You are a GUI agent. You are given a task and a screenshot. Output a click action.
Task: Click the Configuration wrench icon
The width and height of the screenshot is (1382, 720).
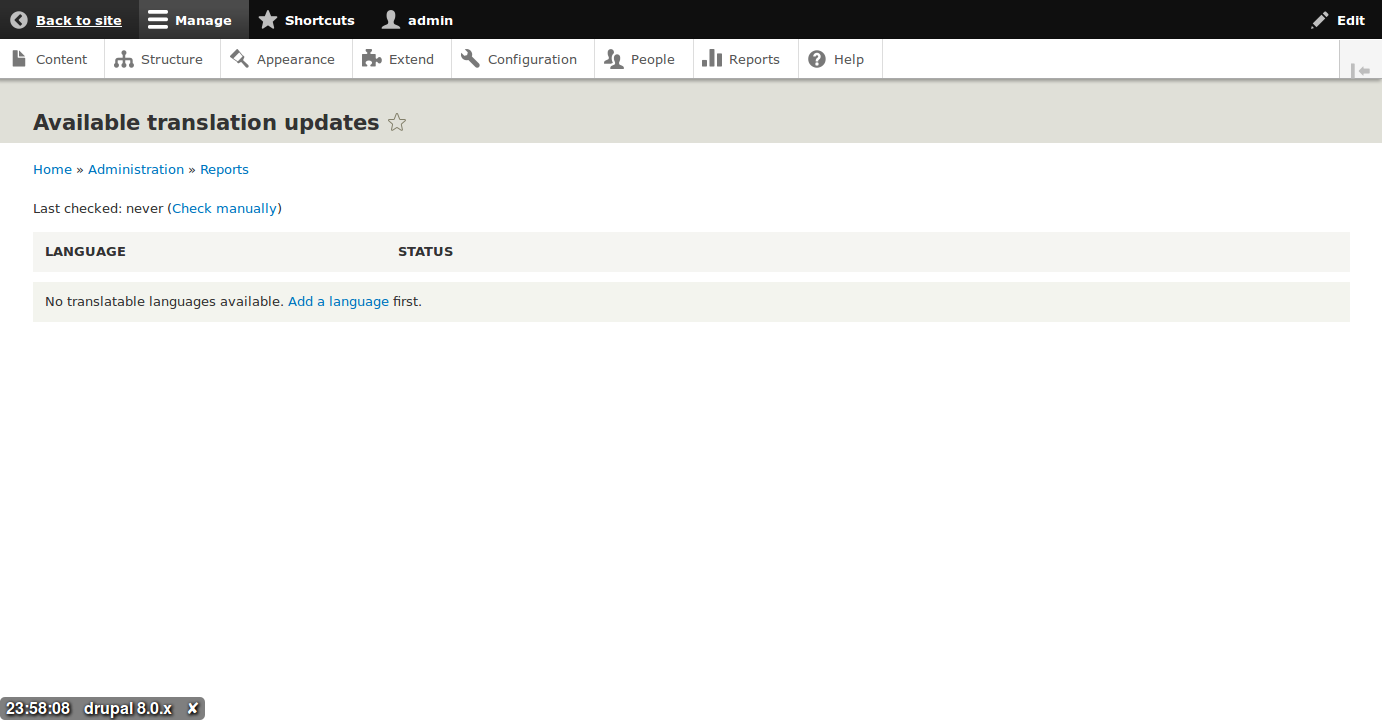click(471, 59)
